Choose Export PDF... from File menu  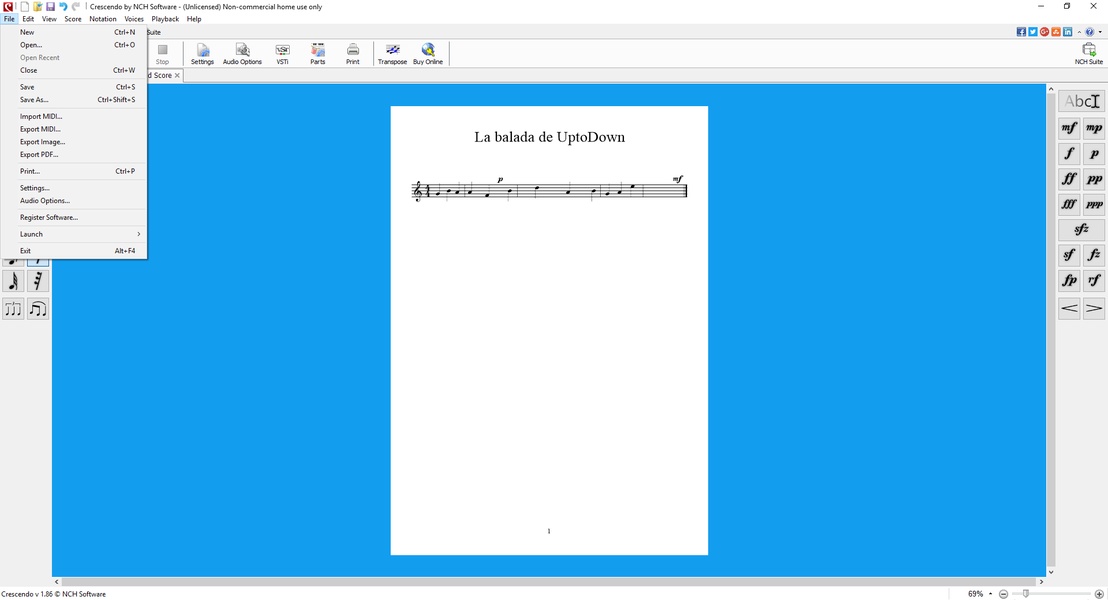tap(74, 155)
